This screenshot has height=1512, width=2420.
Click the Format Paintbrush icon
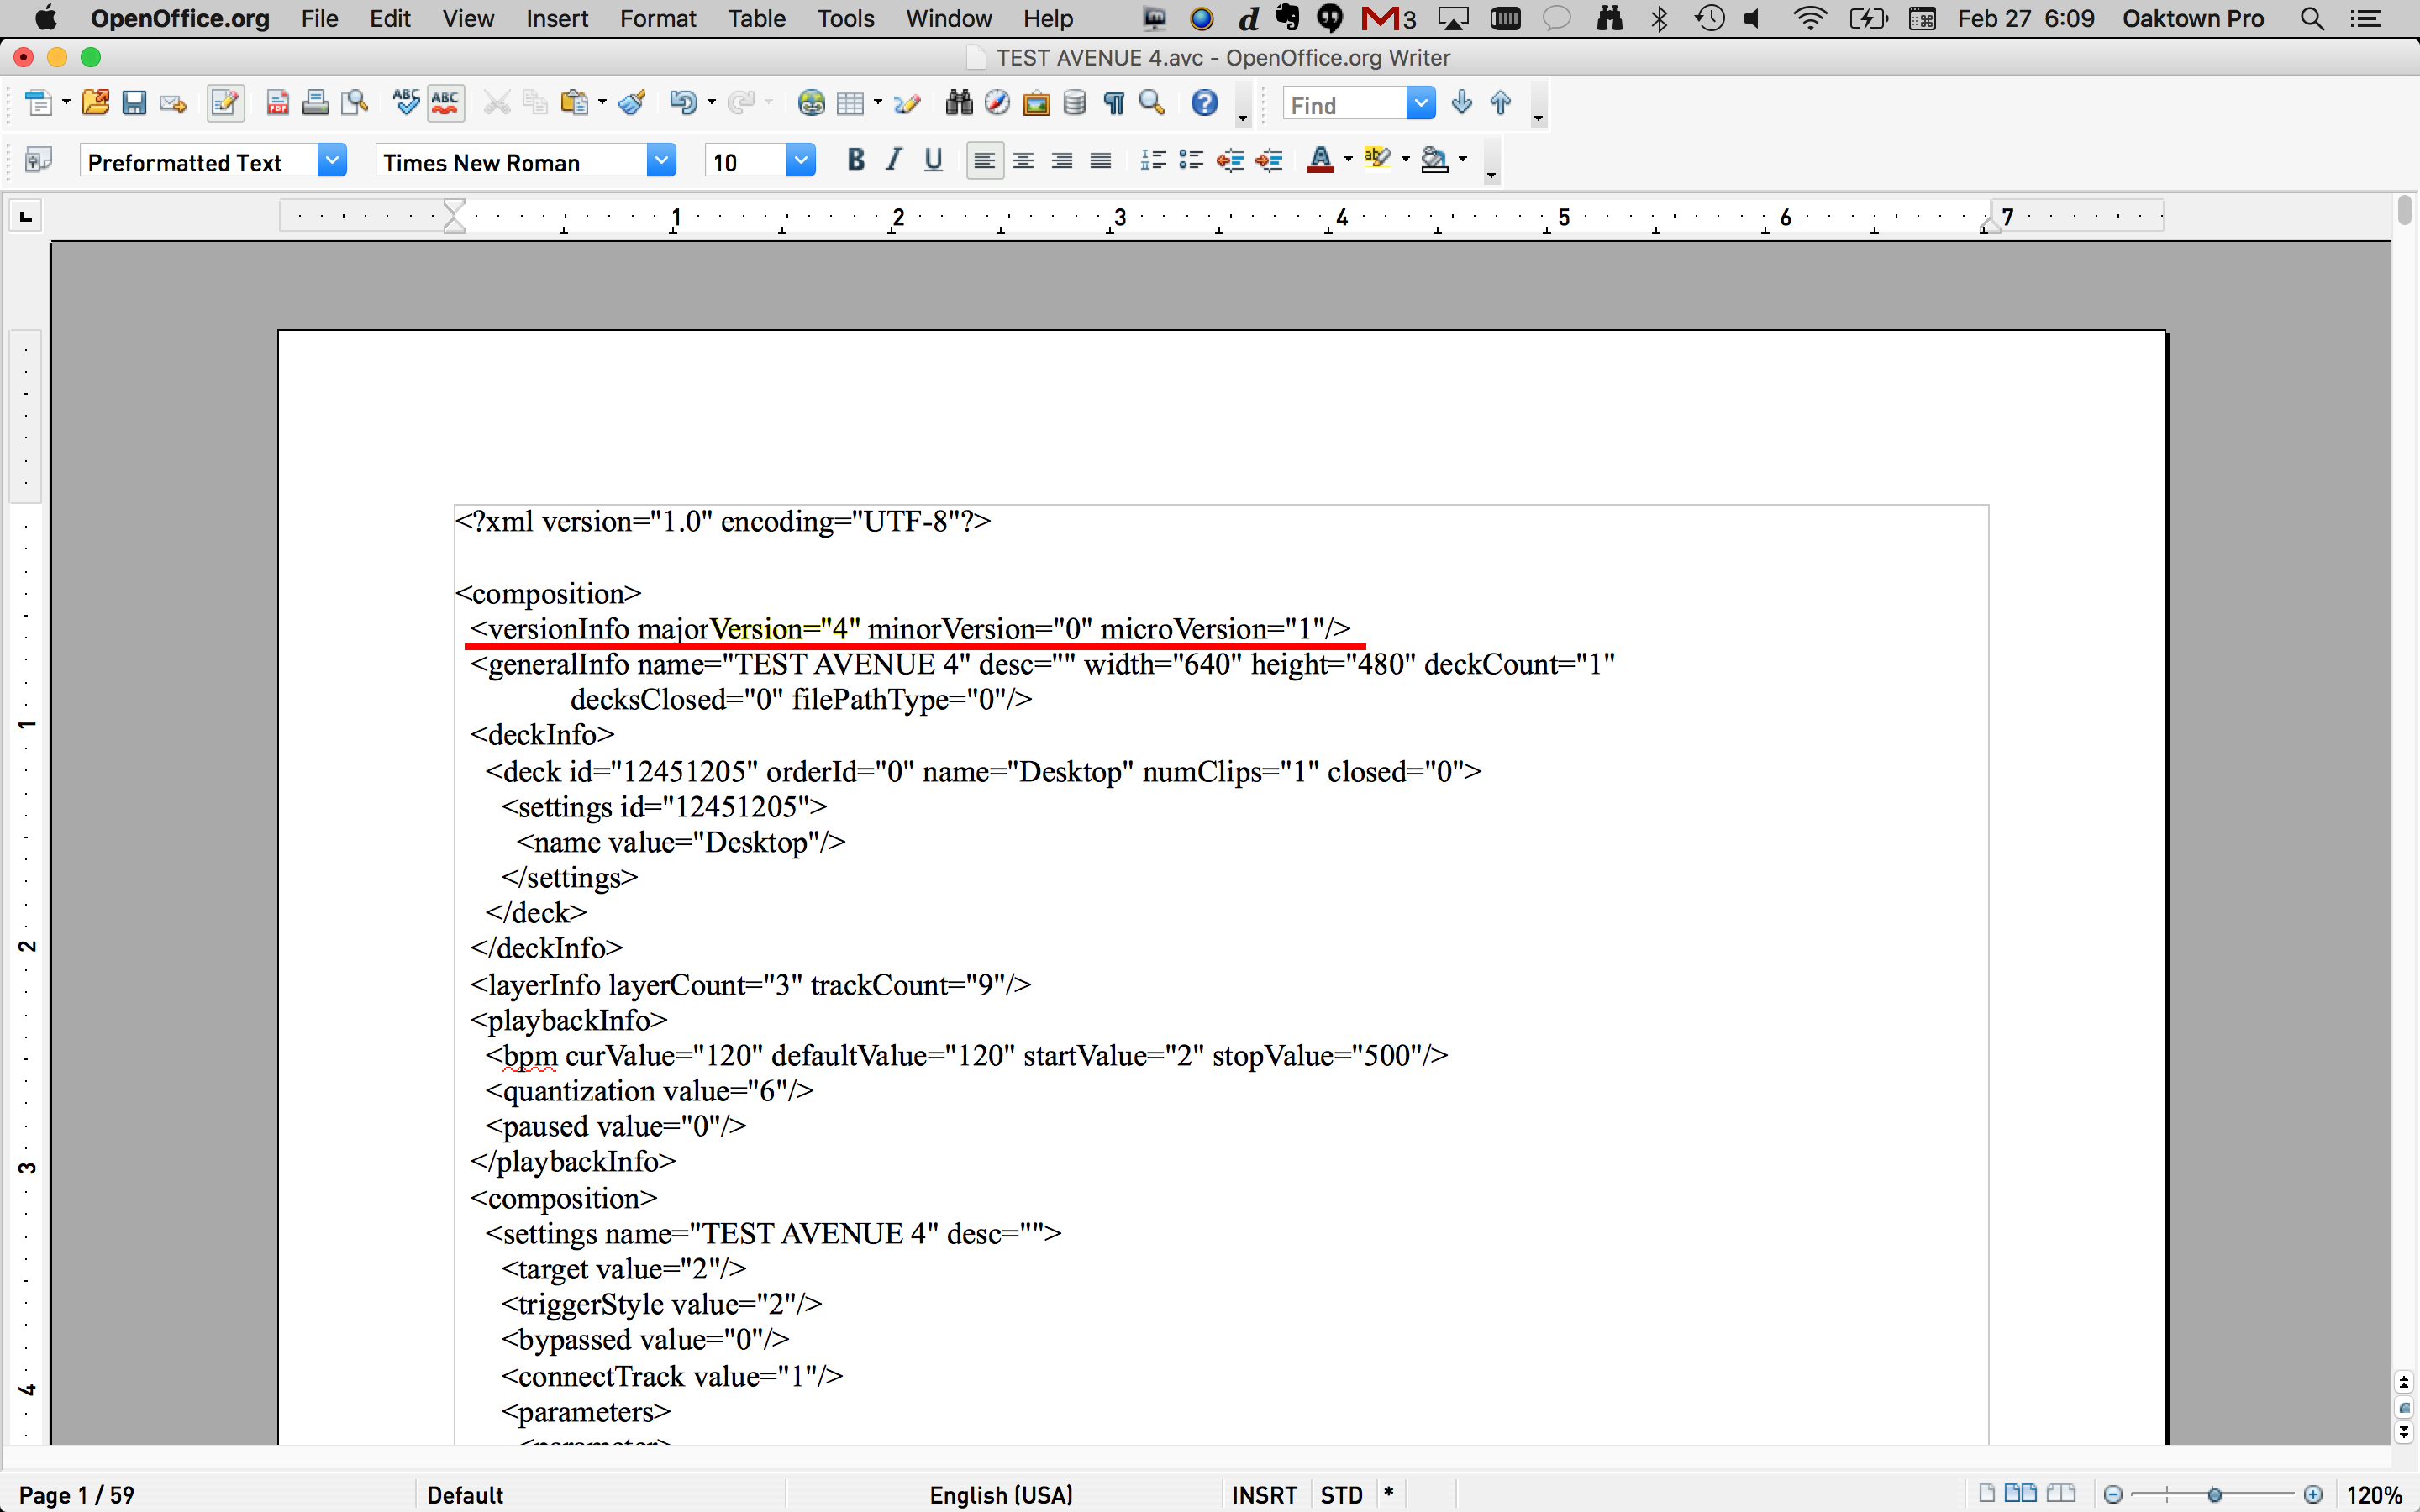632,103
